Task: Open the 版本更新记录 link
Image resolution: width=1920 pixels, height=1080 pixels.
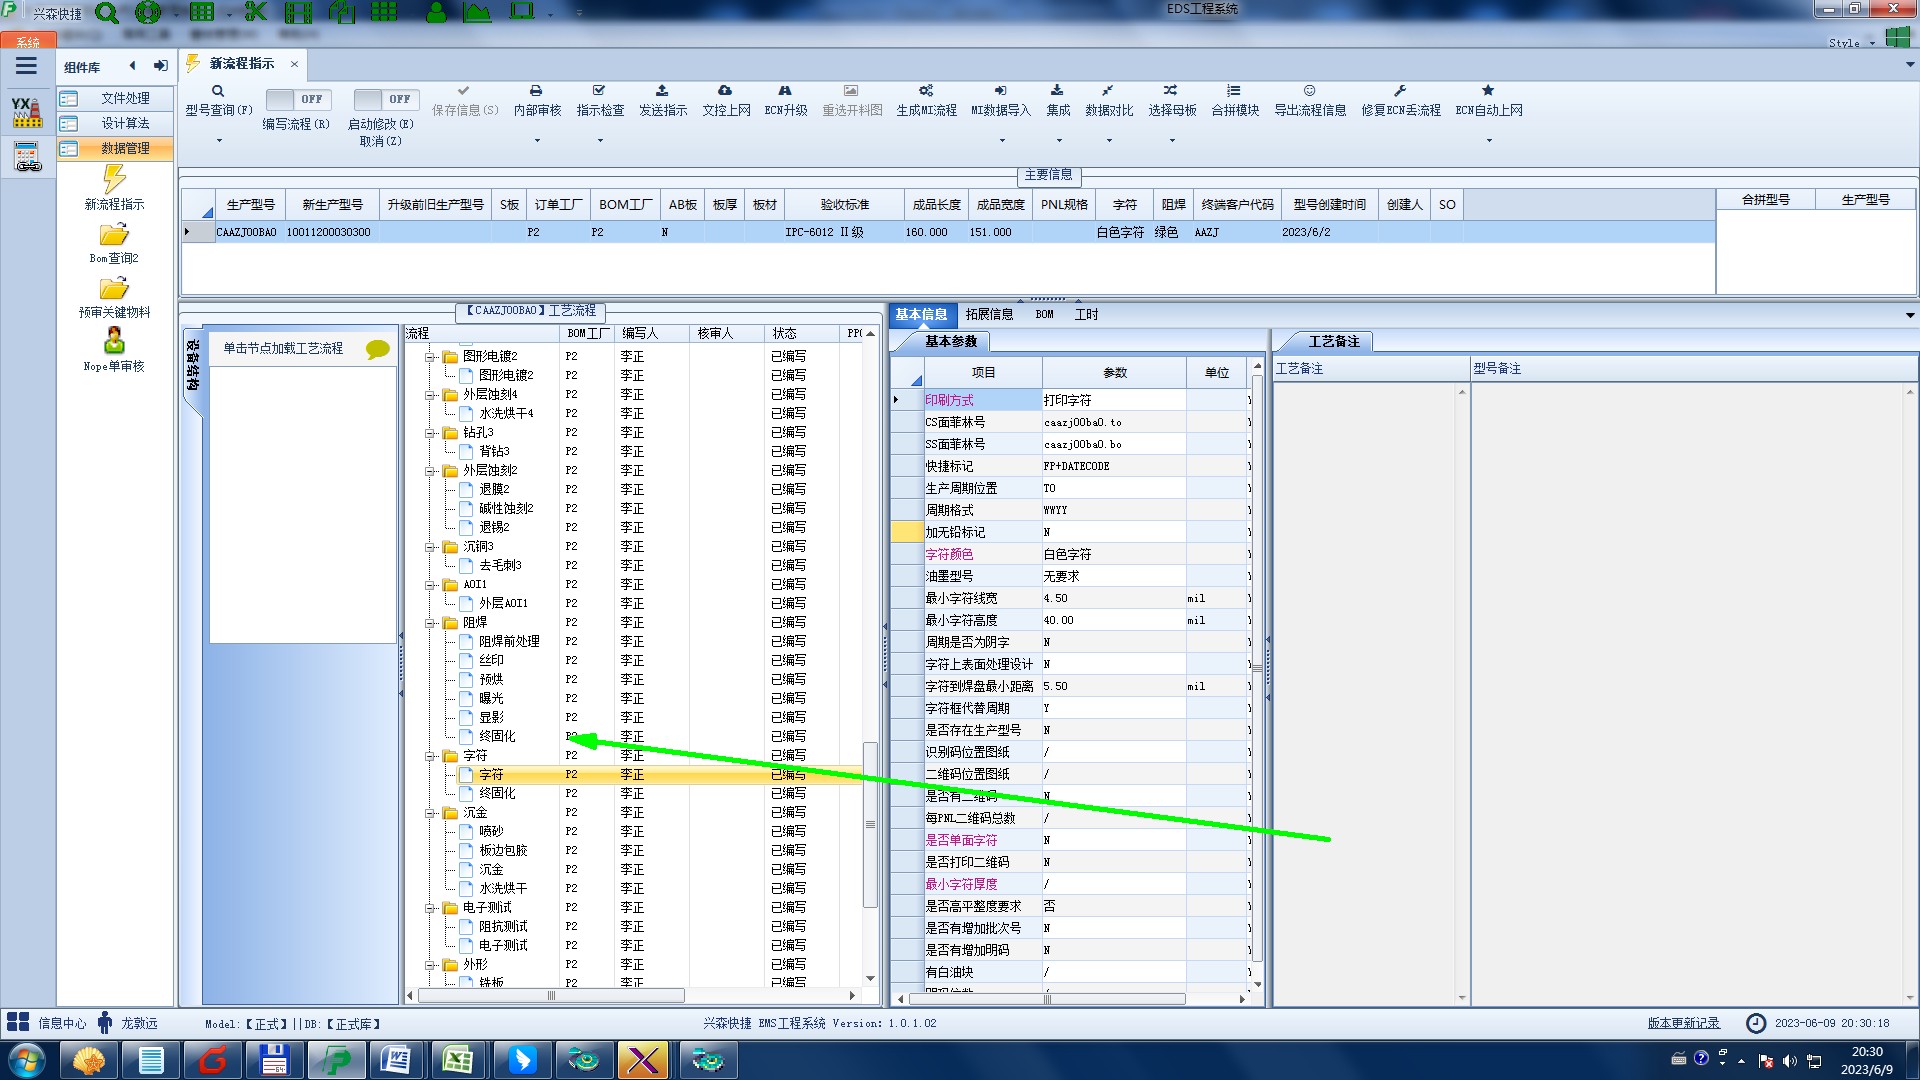Action: click(x=1683, y=1023)
